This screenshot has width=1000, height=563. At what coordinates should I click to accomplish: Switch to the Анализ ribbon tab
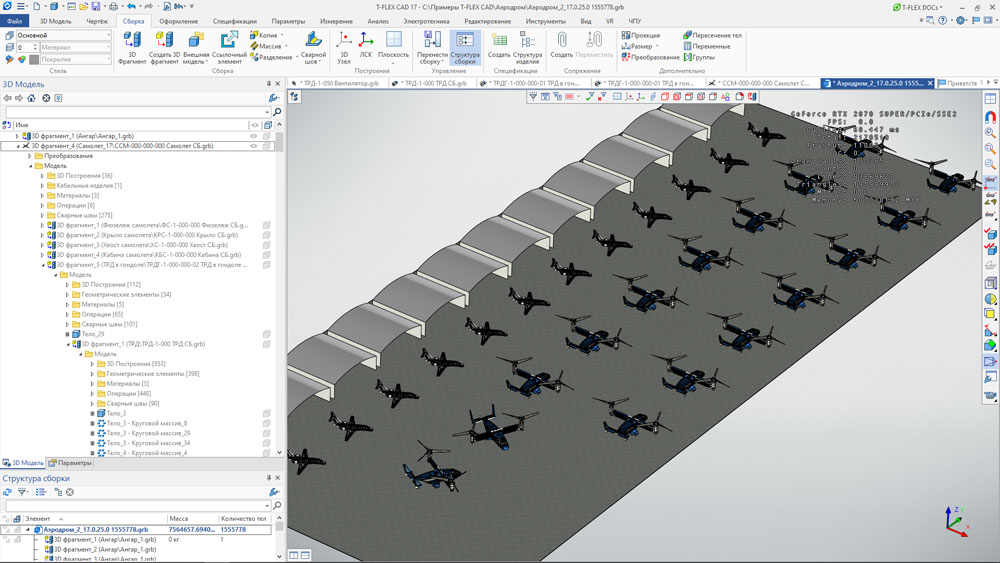click(378, 21)
